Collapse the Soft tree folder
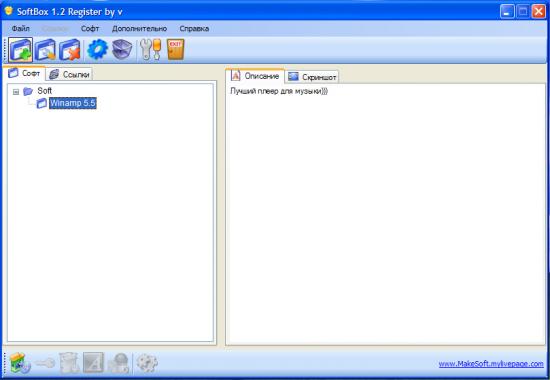Image resolution: width=550 pixels, height=380 pixels. coord(16,92)
